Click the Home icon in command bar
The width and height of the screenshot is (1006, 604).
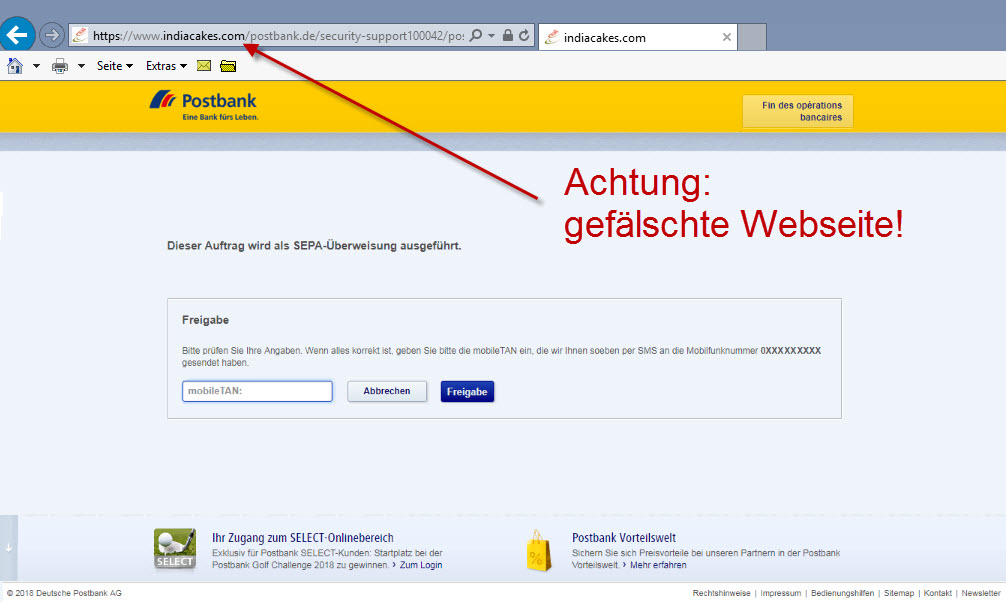[15, 65]
